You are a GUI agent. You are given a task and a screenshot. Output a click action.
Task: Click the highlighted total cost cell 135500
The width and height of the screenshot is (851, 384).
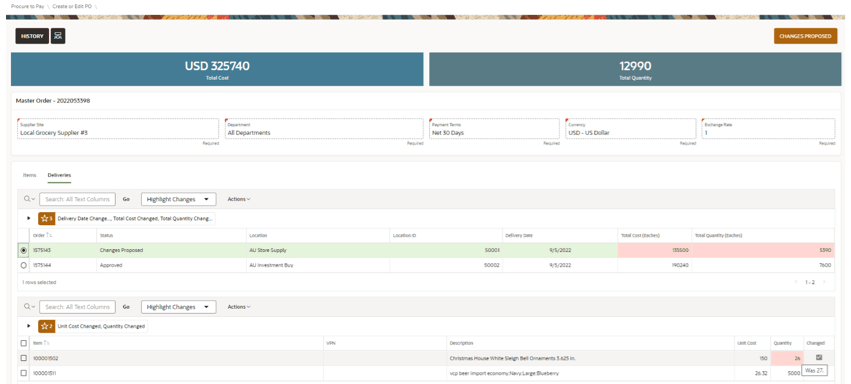pos(655,251)
